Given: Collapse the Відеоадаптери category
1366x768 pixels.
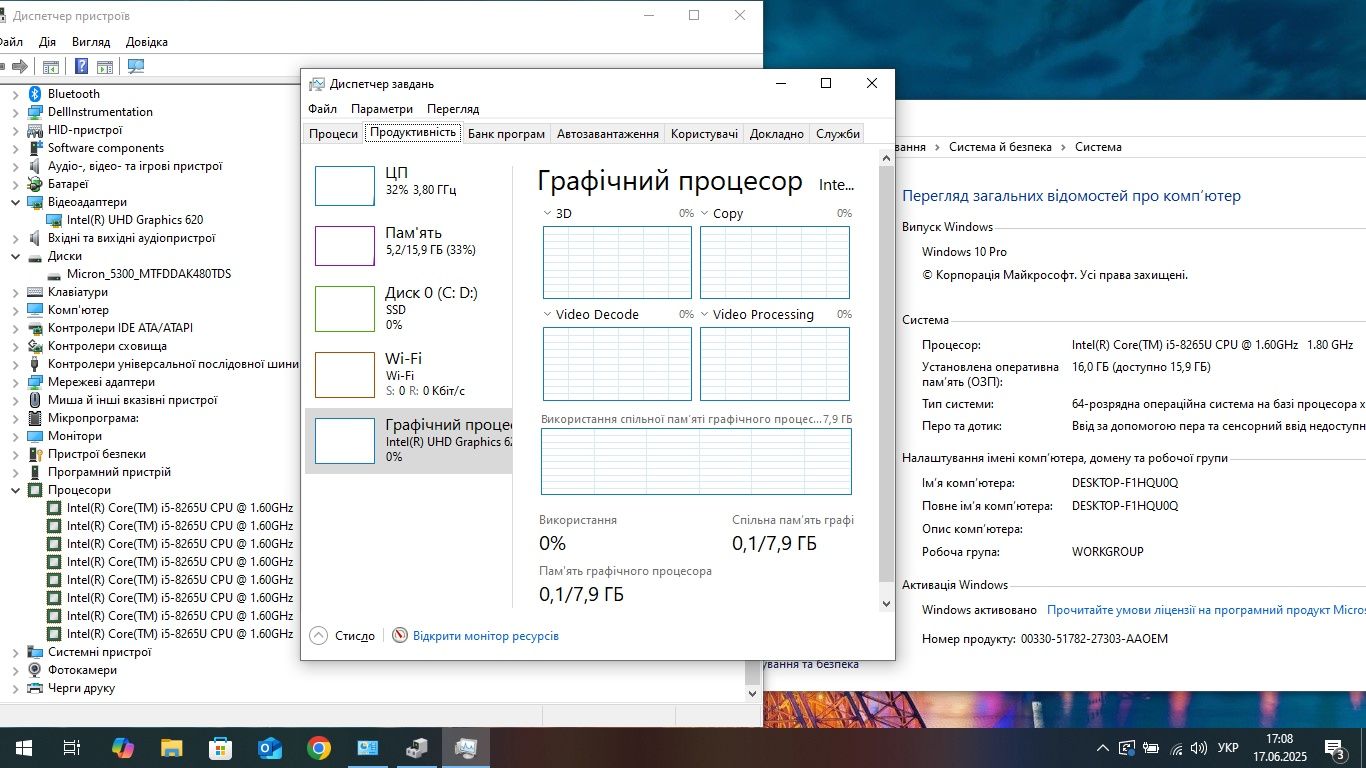Looking at the screenshot, I should click(15, 202).
